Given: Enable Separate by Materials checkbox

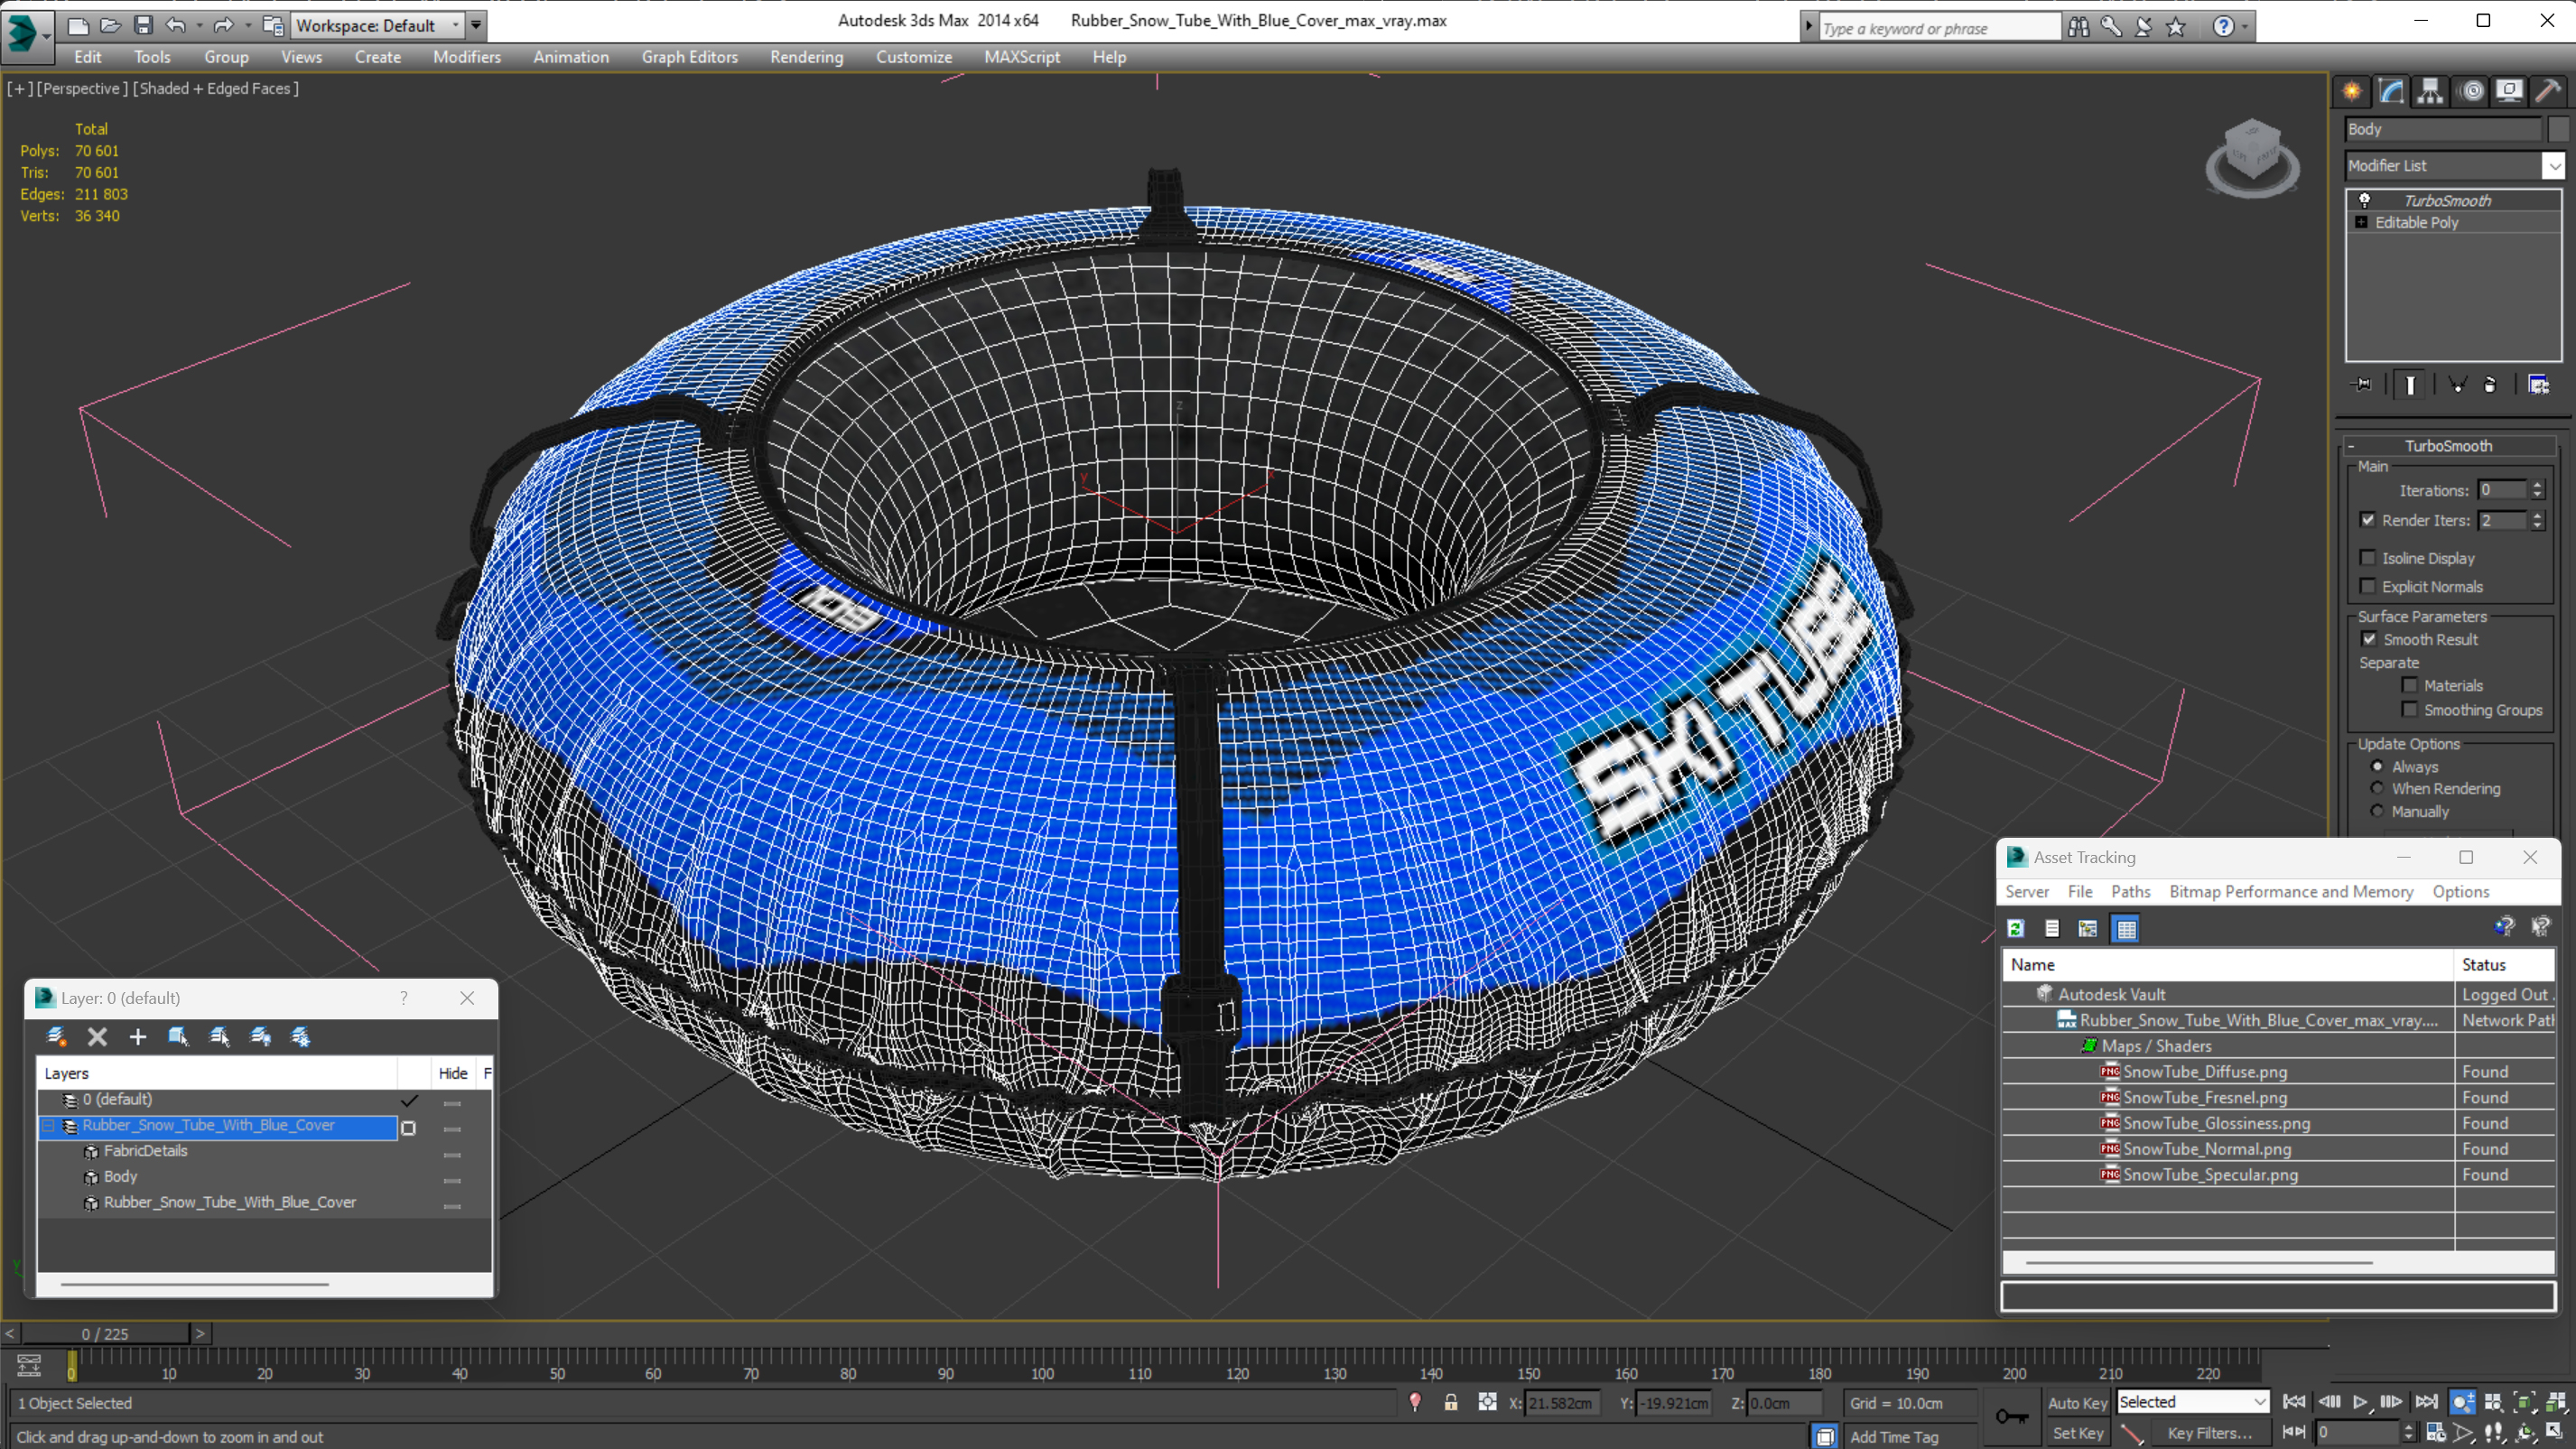Looking at the screenshot, I should point(2410,685).
